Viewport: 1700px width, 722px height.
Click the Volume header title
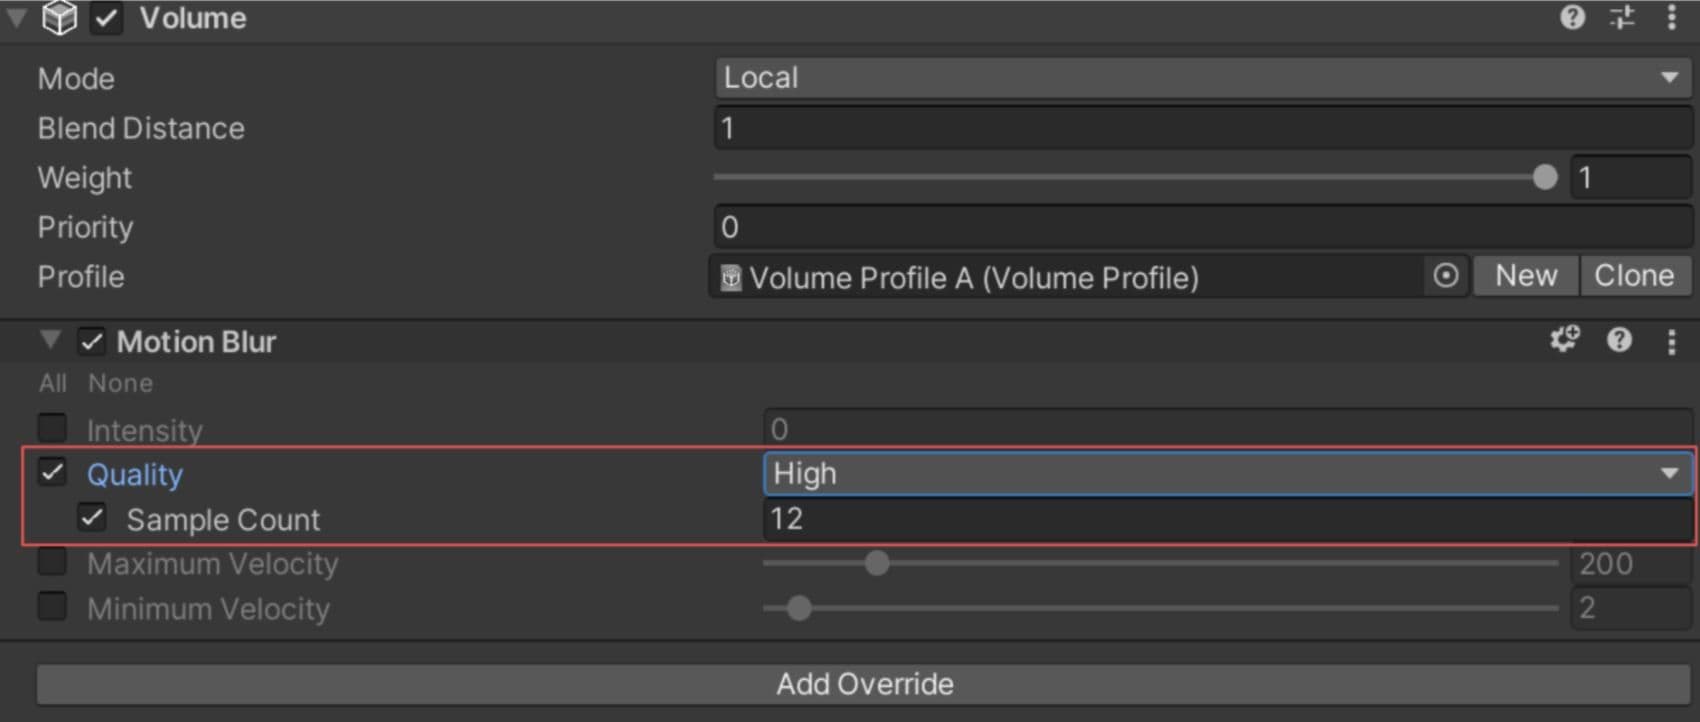tap(192, 18)
